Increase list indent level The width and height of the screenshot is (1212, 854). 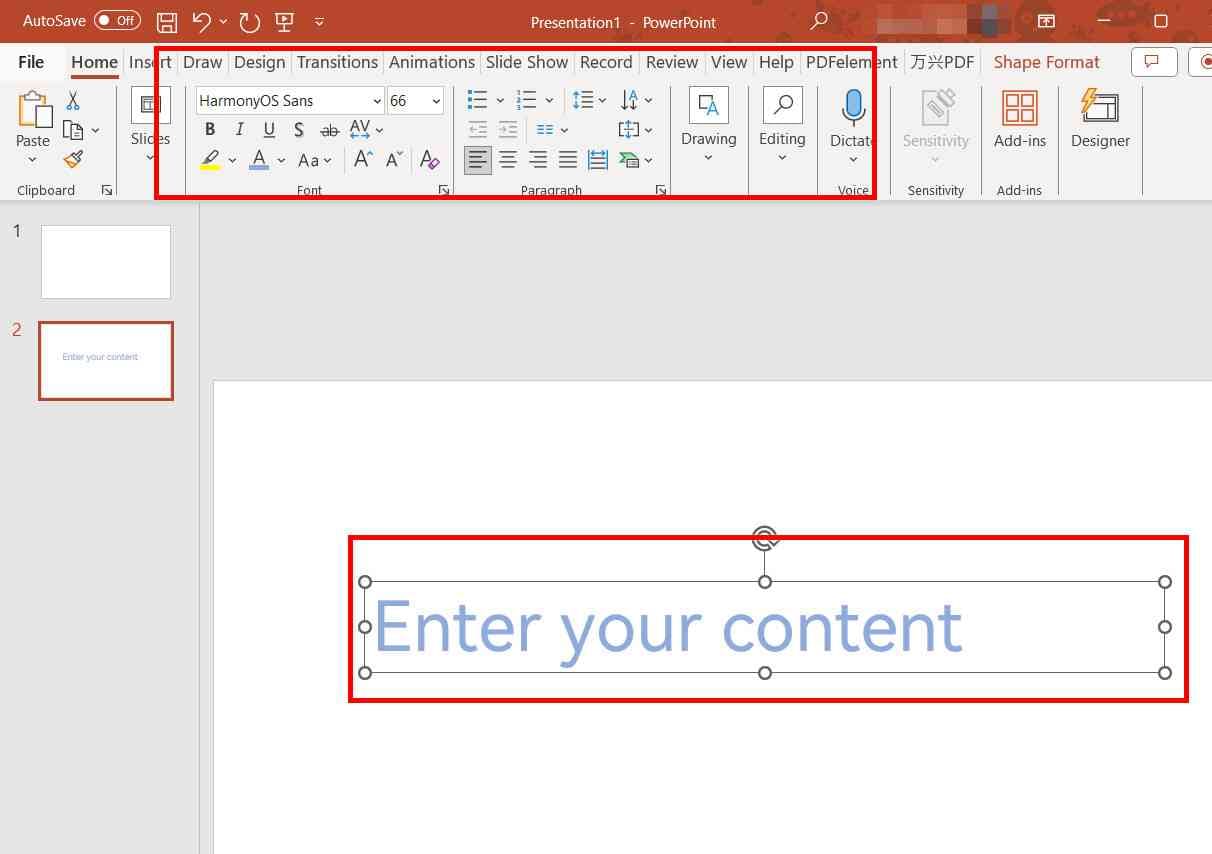pyautogui.click(x=508, y=130)
